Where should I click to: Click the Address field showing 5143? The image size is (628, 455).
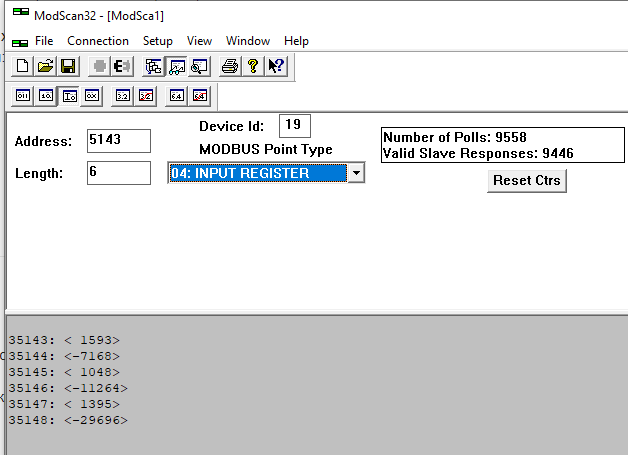click(x=119, y=141)
